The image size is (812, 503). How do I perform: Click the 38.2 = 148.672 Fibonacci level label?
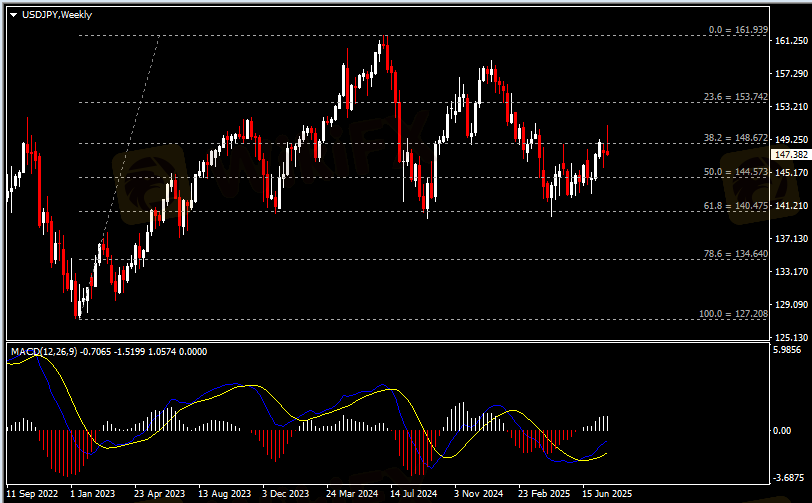[x=735, y=138]
